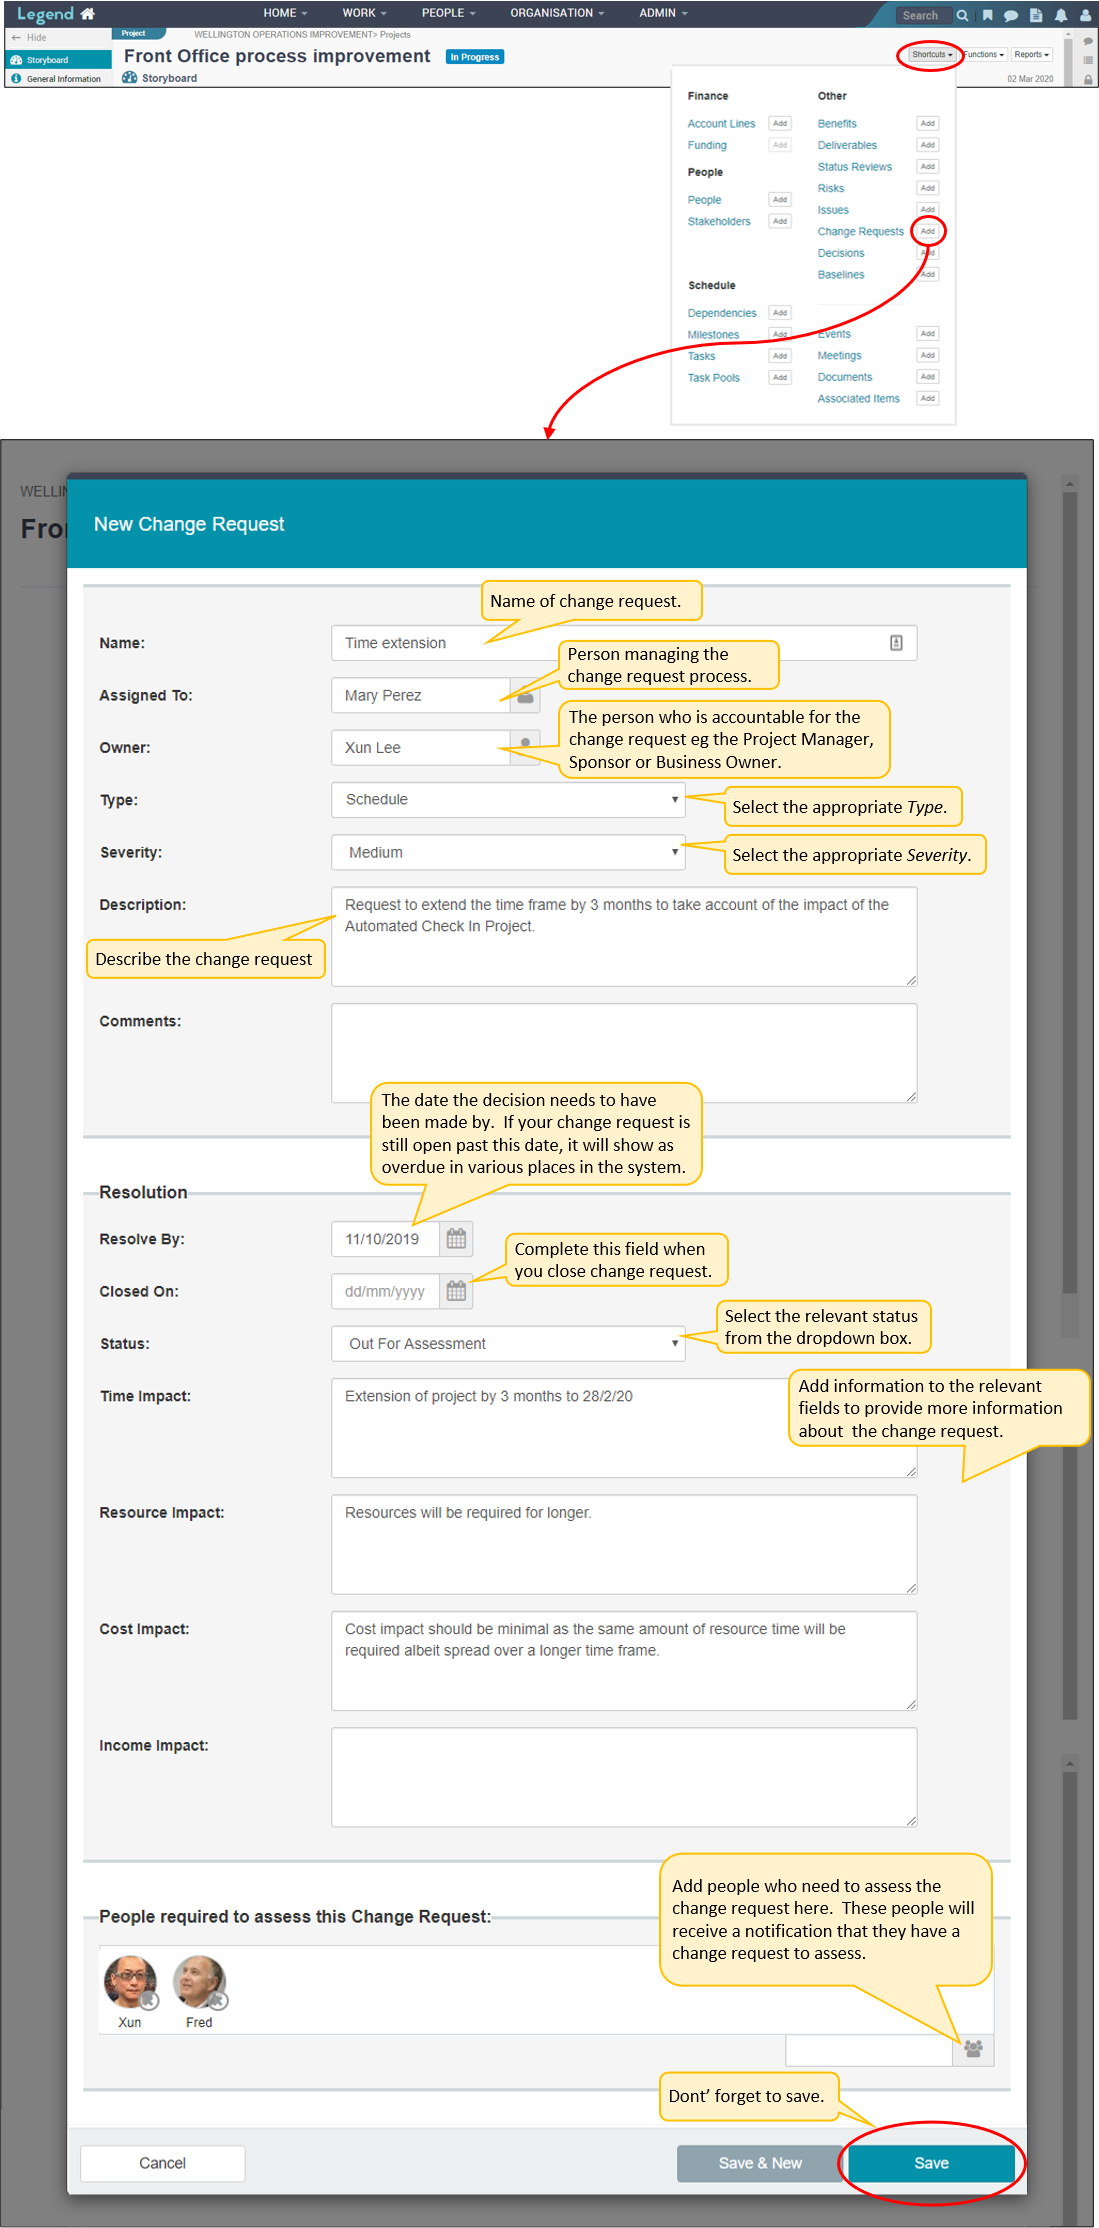Click the Hide sidebar link
Screen dimensions: 1099x2228
pos(29,38)
